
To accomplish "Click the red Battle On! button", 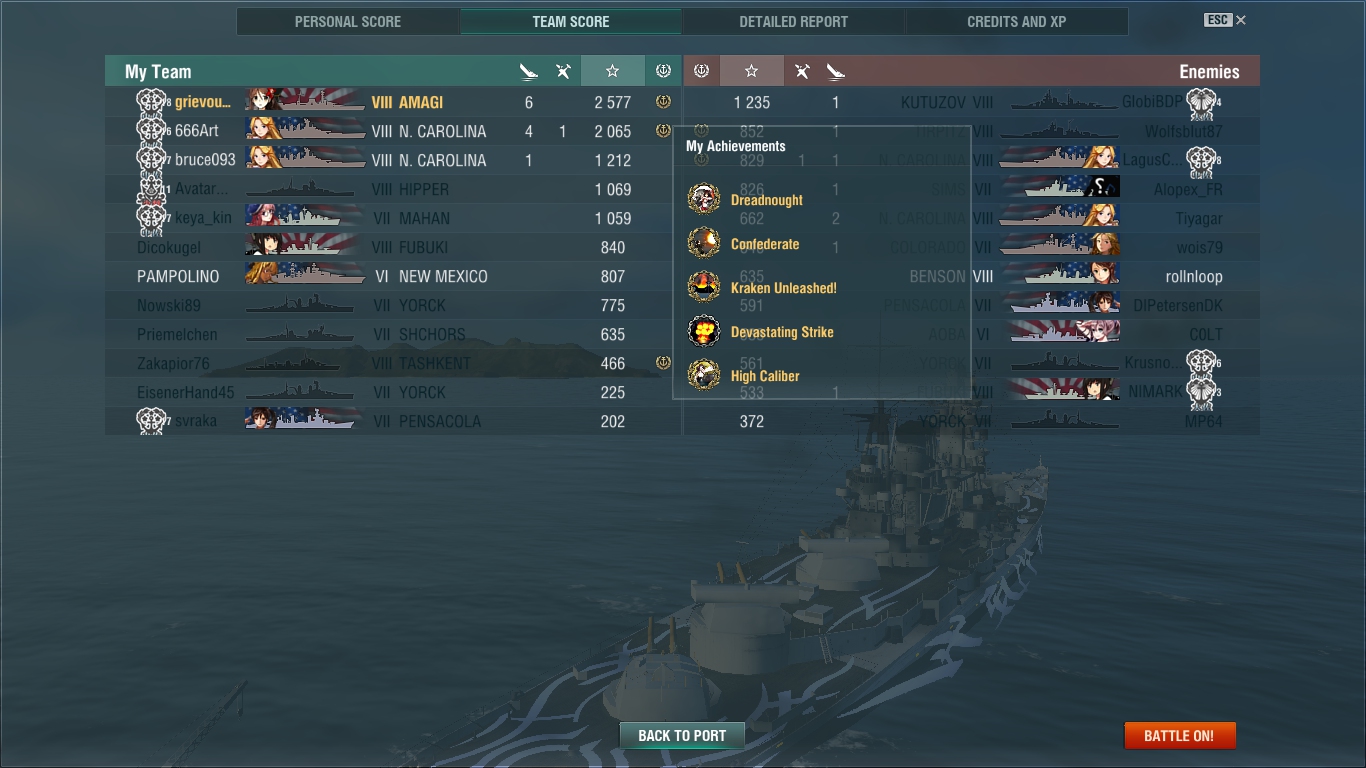I will [x=1180, y=735].
